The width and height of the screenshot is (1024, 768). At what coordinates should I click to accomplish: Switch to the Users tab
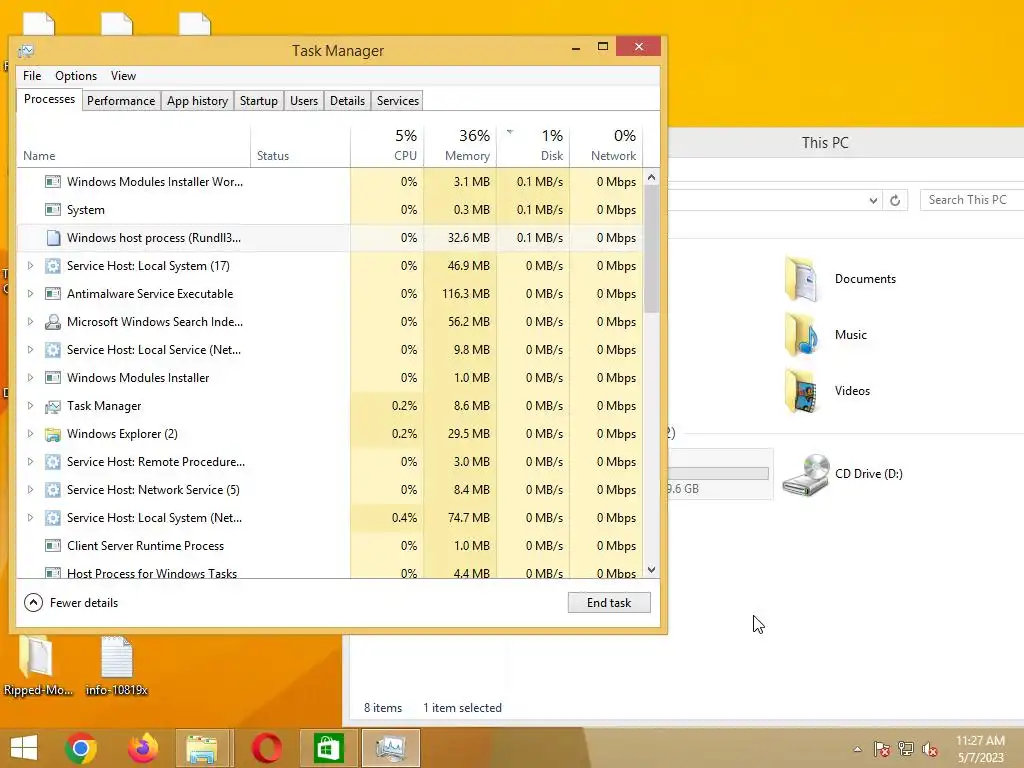click(304, 101)
